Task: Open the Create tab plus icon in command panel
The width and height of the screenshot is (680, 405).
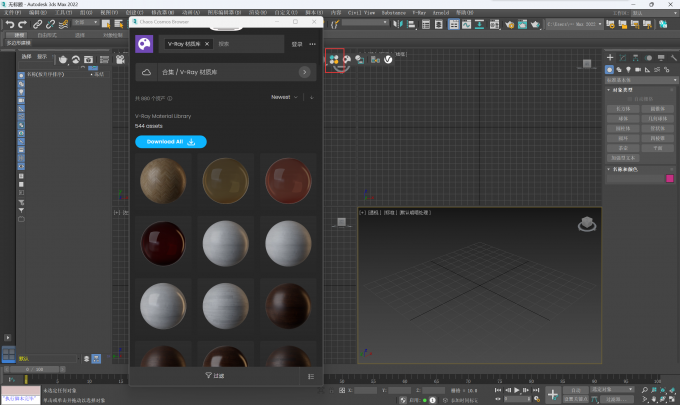Action: (x=610, y=58)
